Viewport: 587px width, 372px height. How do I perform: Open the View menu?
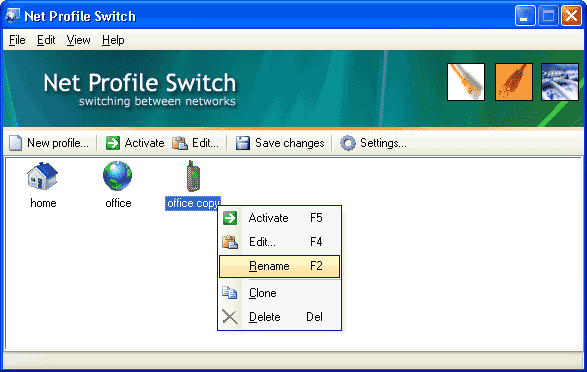tap(78, 40)
